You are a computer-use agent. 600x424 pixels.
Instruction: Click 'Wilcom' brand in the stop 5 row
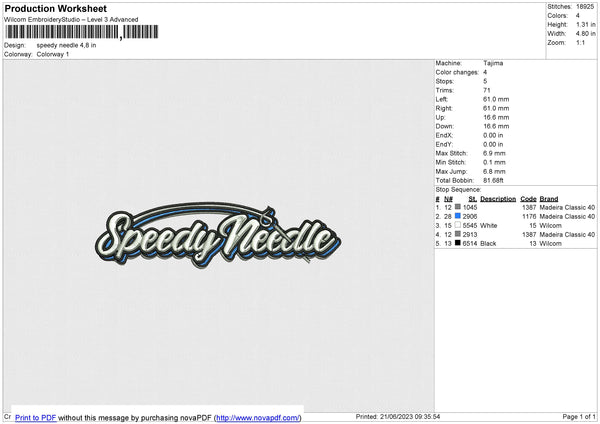click(550, 243)
